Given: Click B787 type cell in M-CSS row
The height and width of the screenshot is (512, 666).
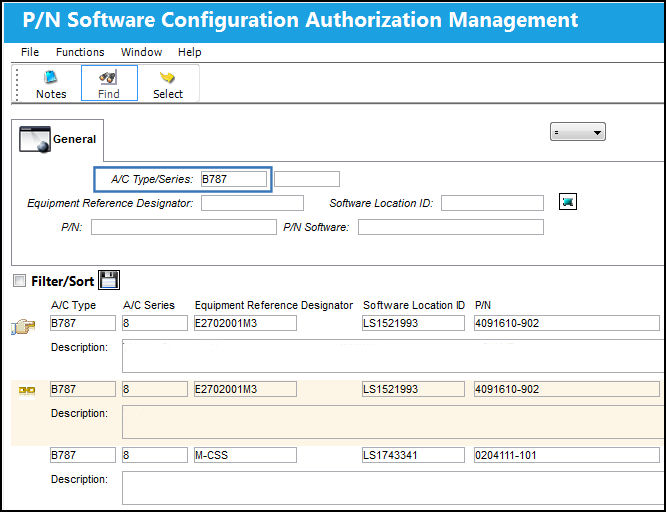Looking at the screenshot, I should (x=82, y=455).
